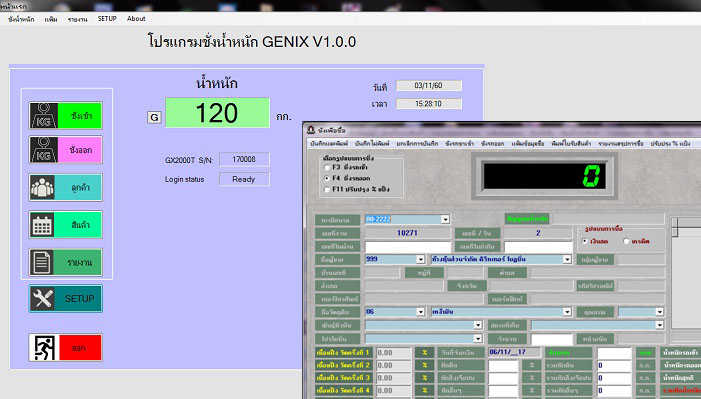The height and width of the screenshot is (399, 701).
Task: Click the 0.00 field for starch measurement 1
Action: (x=393, y=353)
